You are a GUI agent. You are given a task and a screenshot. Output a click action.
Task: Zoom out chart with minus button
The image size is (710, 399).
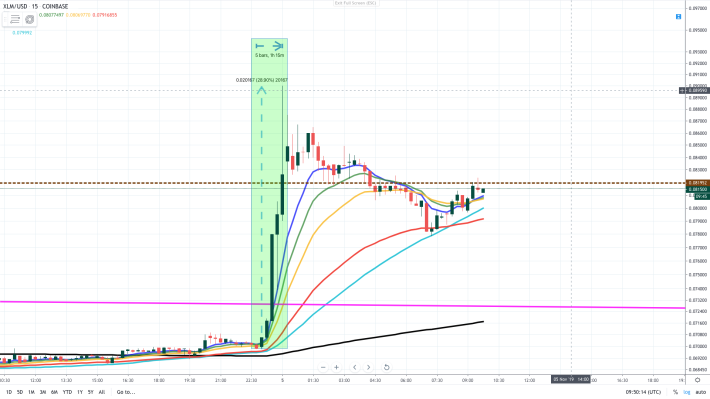point(323,367)
